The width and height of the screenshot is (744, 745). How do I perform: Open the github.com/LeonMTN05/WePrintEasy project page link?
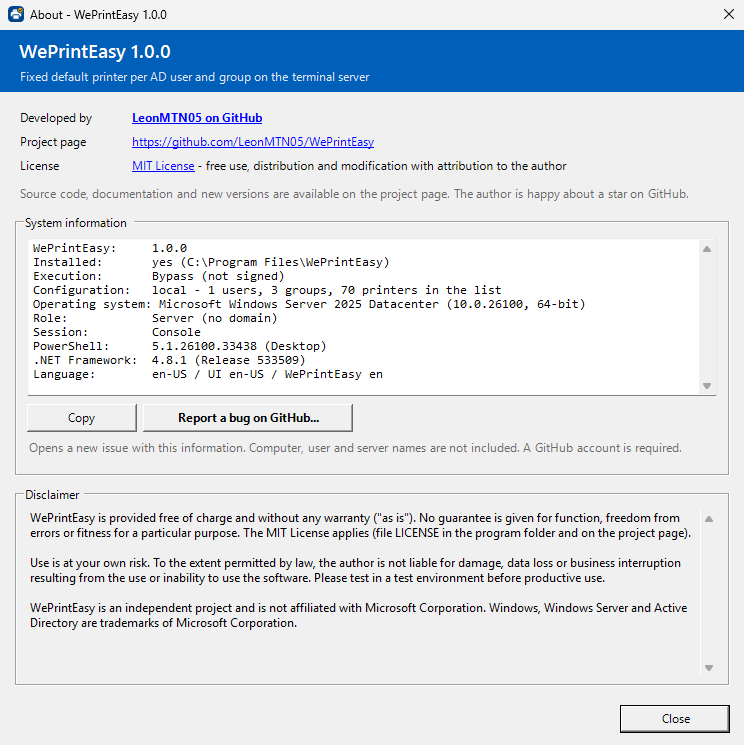(253, 142)
